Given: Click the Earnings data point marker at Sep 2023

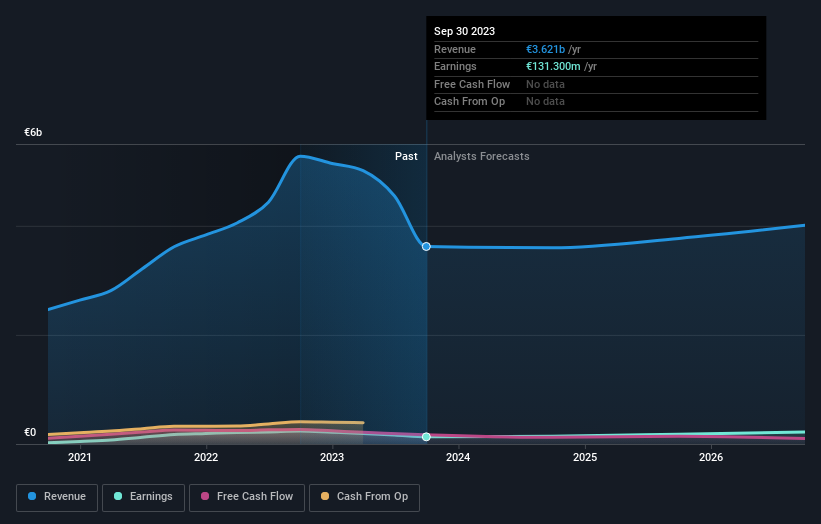Looking at the screenshot, I should pyautogui.click(x=426, y=437).
